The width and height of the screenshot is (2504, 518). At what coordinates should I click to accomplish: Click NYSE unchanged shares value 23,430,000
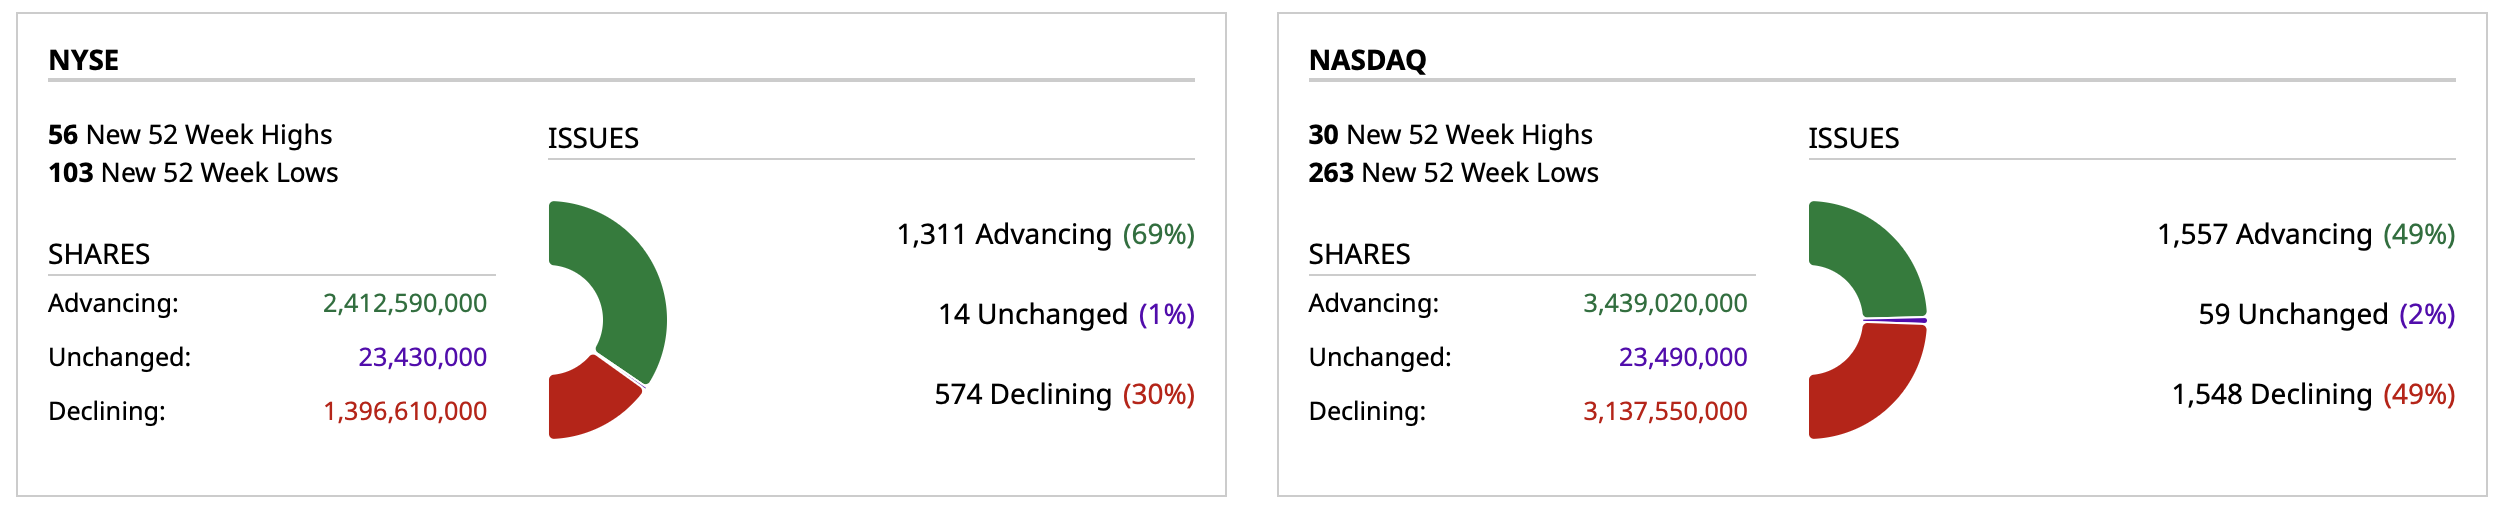point(422,357)
